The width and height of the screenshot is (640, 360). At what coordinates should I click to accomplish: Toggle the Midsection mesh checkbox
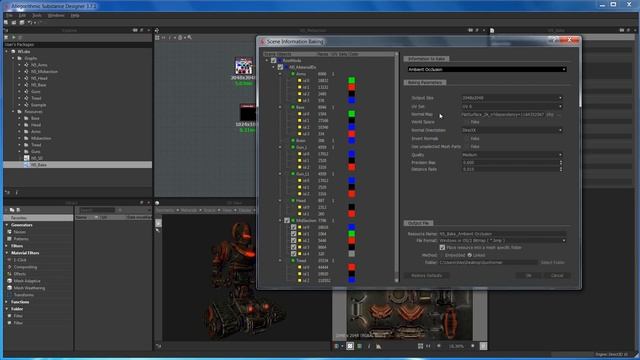pos(287,220)
